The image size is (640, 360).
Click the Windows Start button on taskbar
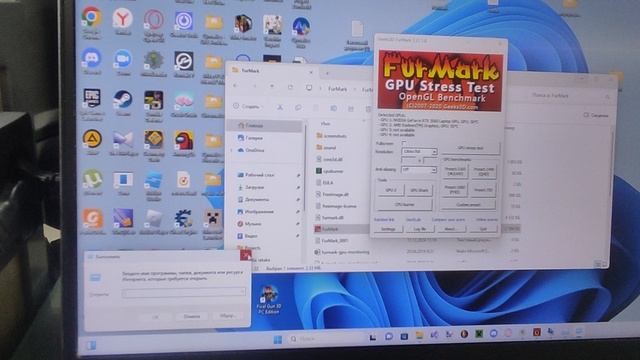[x=278, y=340]
